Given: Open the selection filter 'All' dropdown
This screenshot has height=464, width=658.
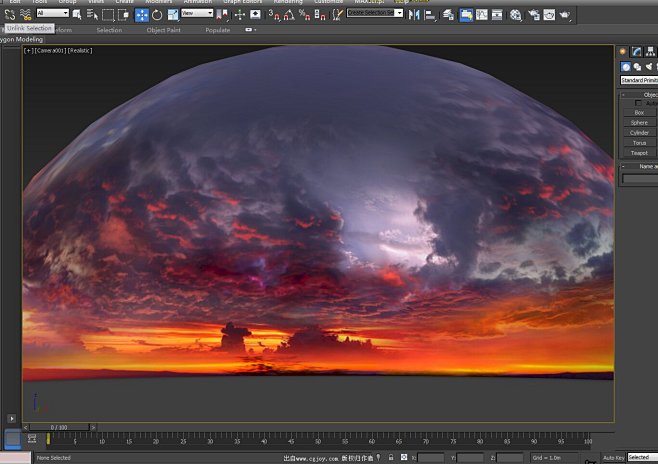Looking at the screenshot, I should [53, 13].
